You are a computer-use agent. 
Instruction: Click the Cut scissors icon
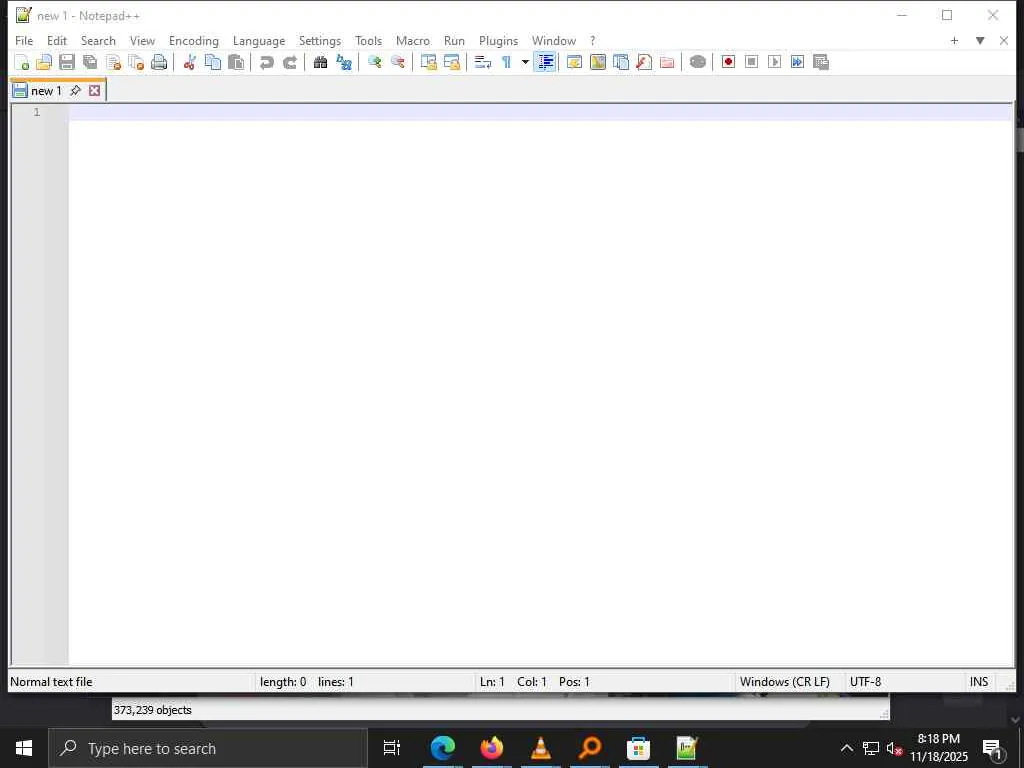point(189,62)
